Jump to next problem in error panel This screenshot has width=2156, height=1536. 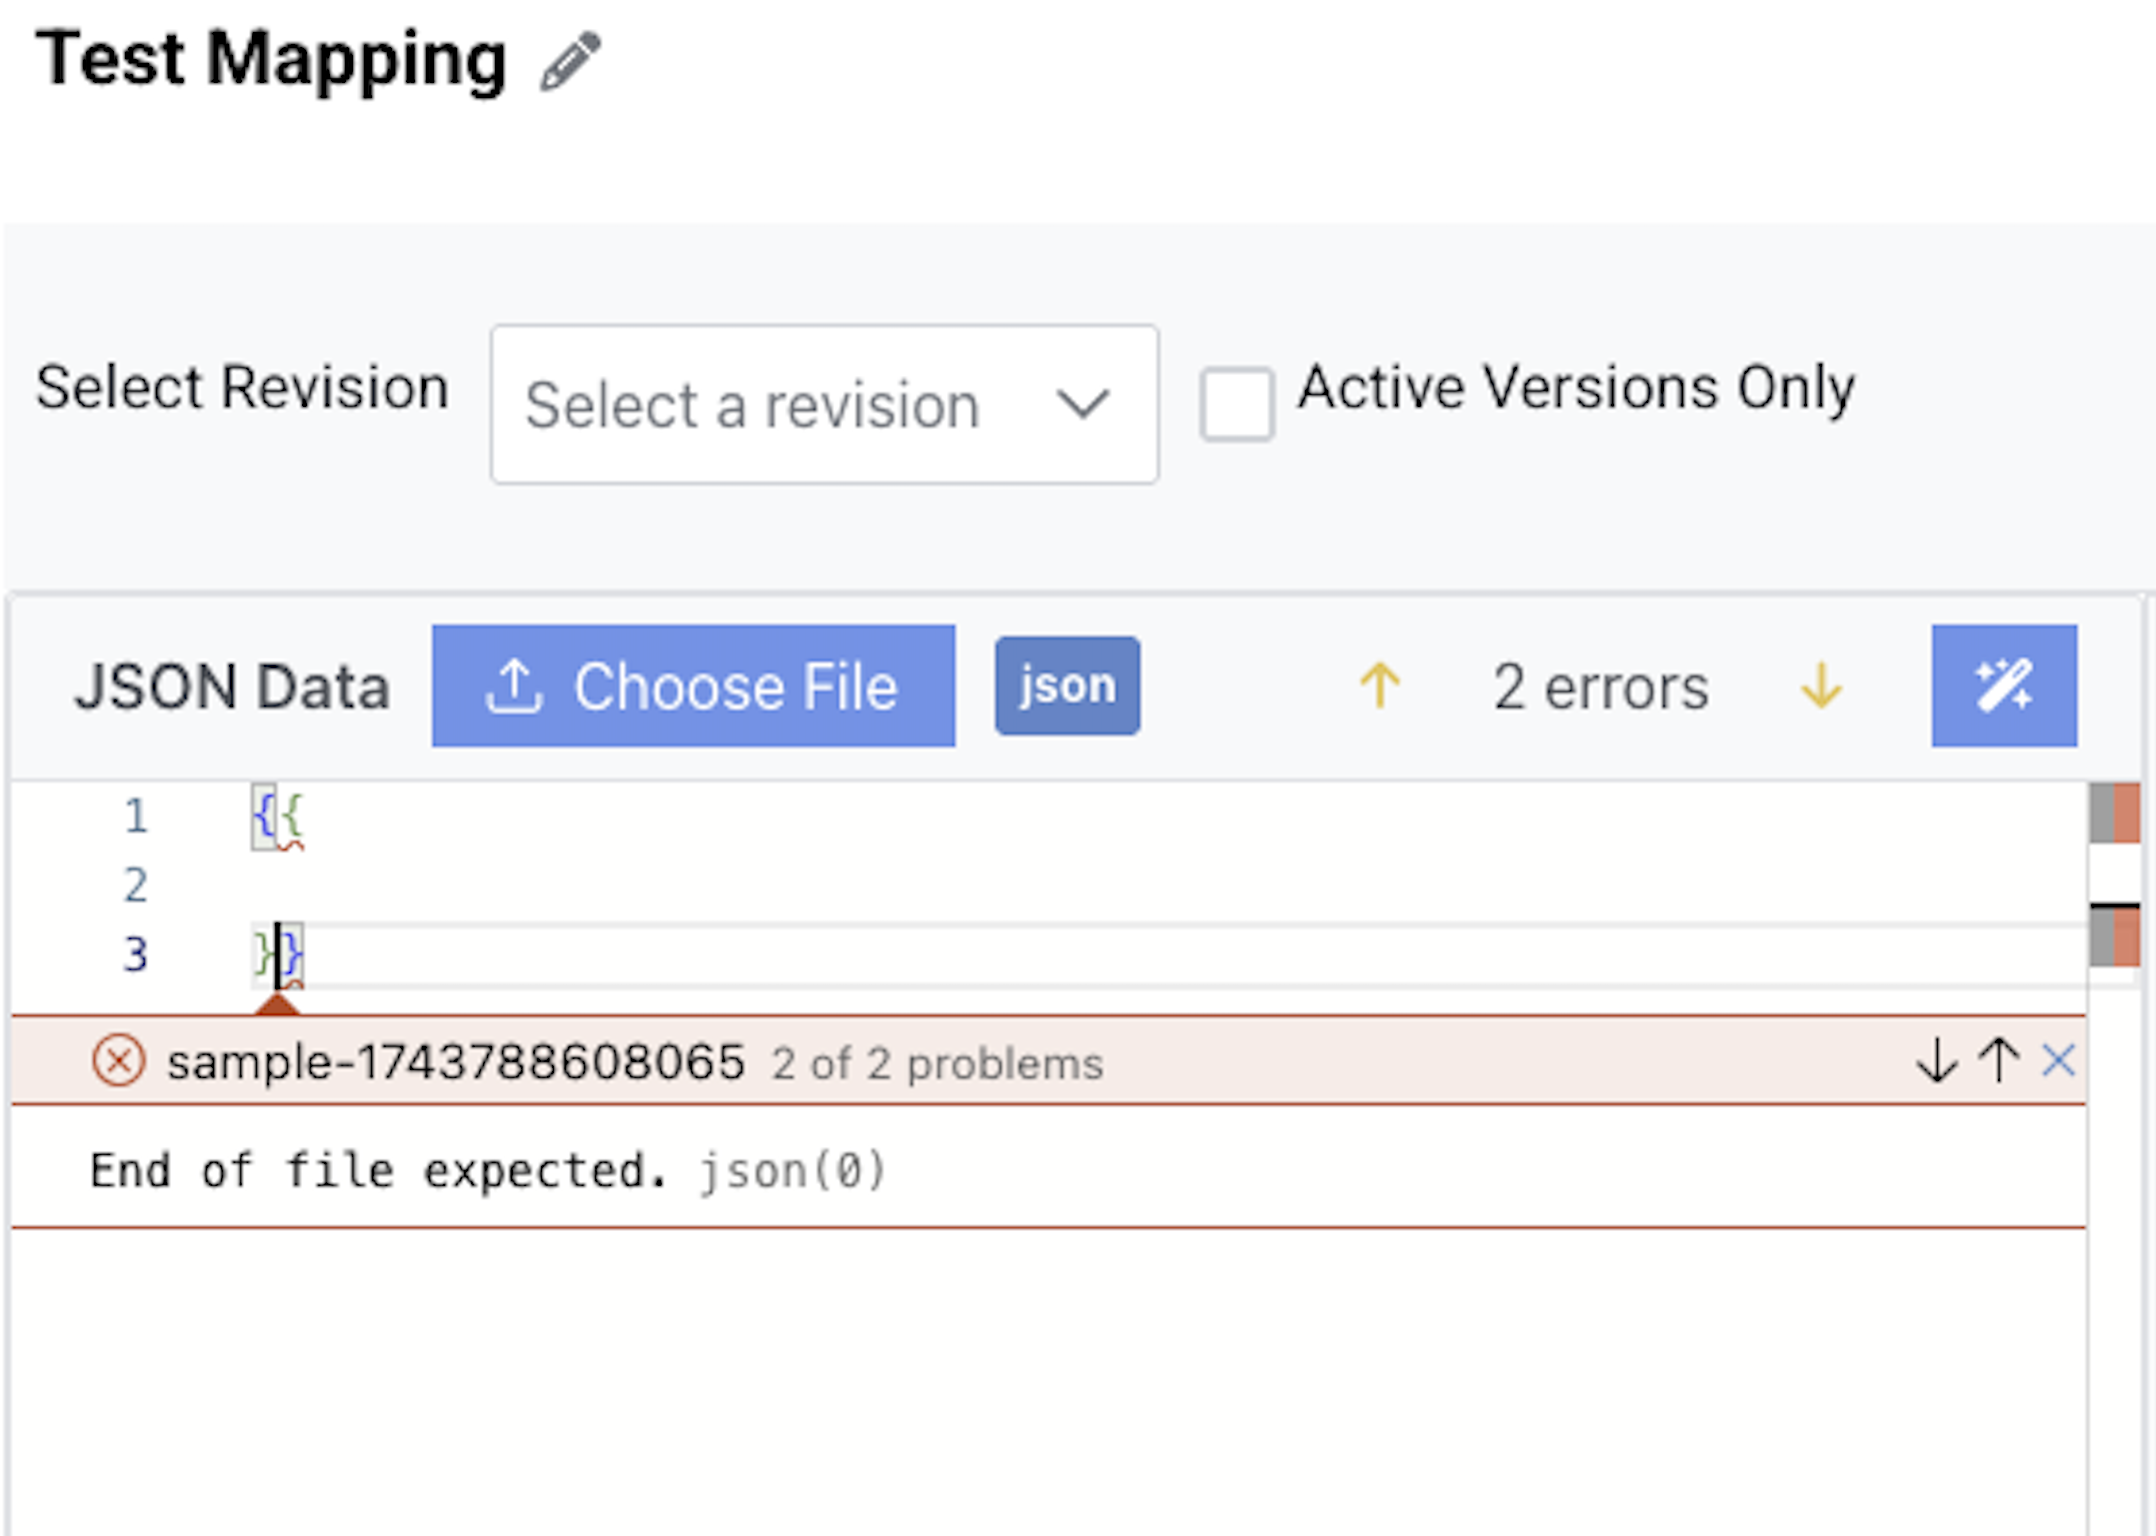pos(1937,1061)
